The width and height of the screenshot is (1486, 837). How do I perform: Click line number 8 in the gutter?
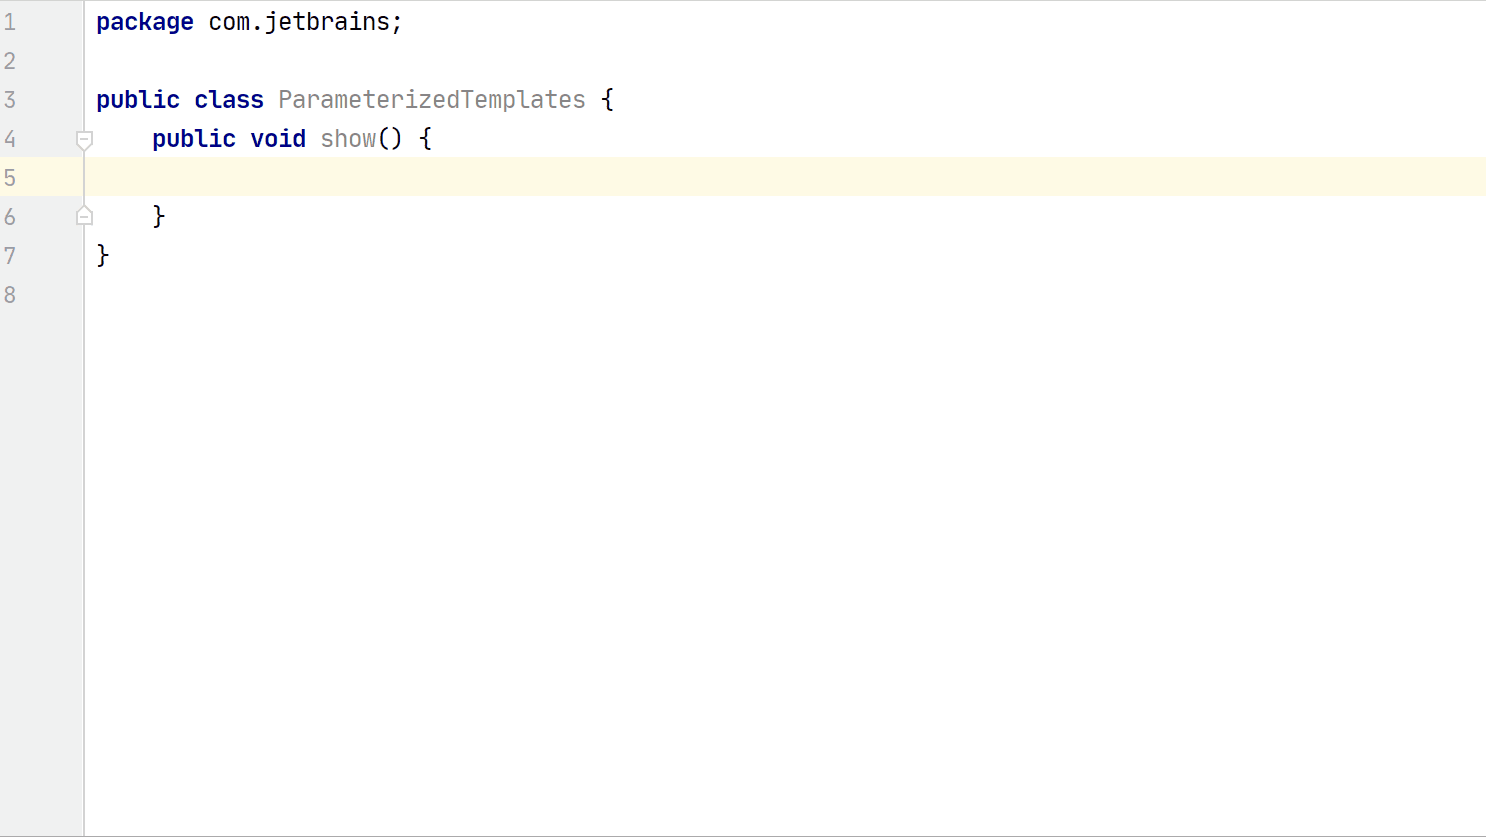[10, 295]
